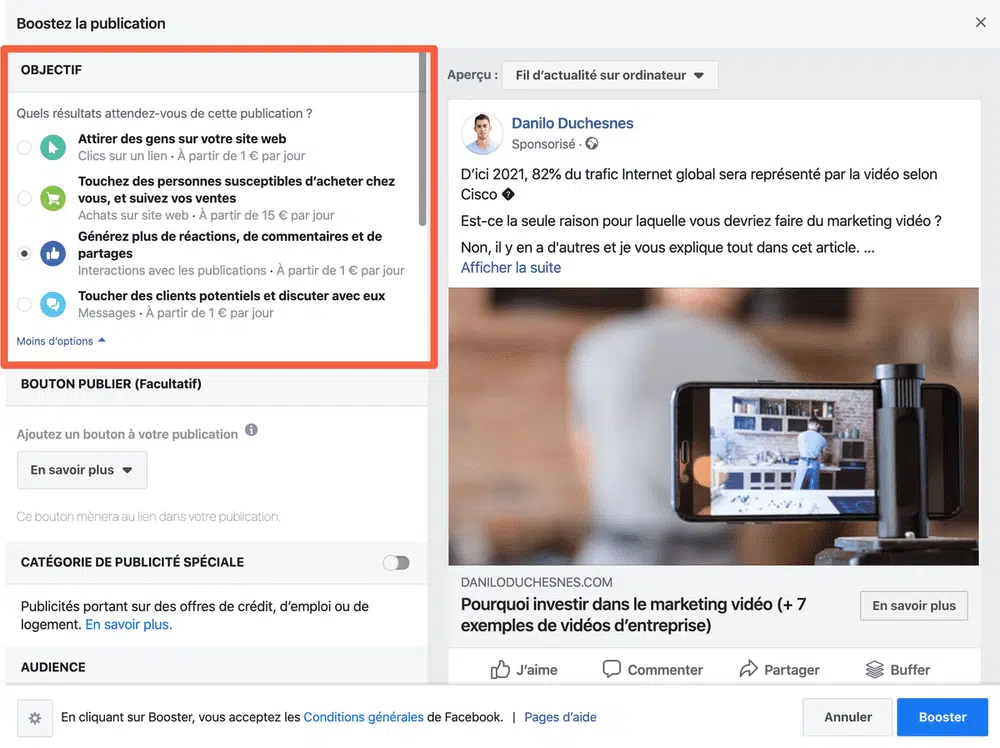1000x748 pixels.
Task: Click the blue thumbs-up engagement icon
Action: [x=53, y=253]
